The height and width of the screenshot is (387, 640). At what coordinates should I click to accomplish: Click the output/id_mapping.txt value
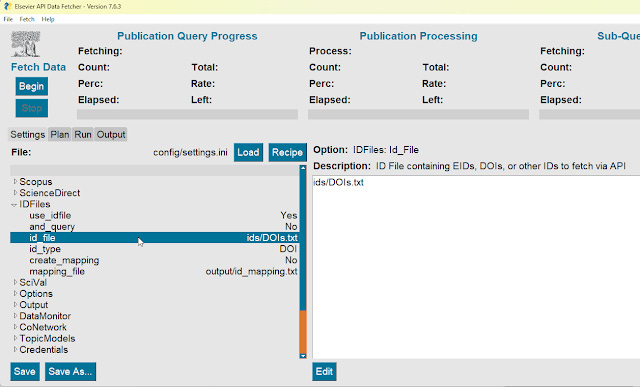point(251,271)
